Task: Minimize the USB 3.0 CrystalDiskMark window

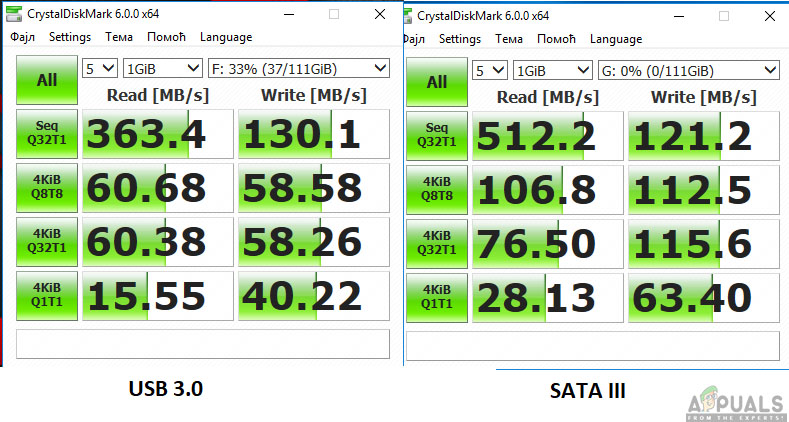Action: 289,15
